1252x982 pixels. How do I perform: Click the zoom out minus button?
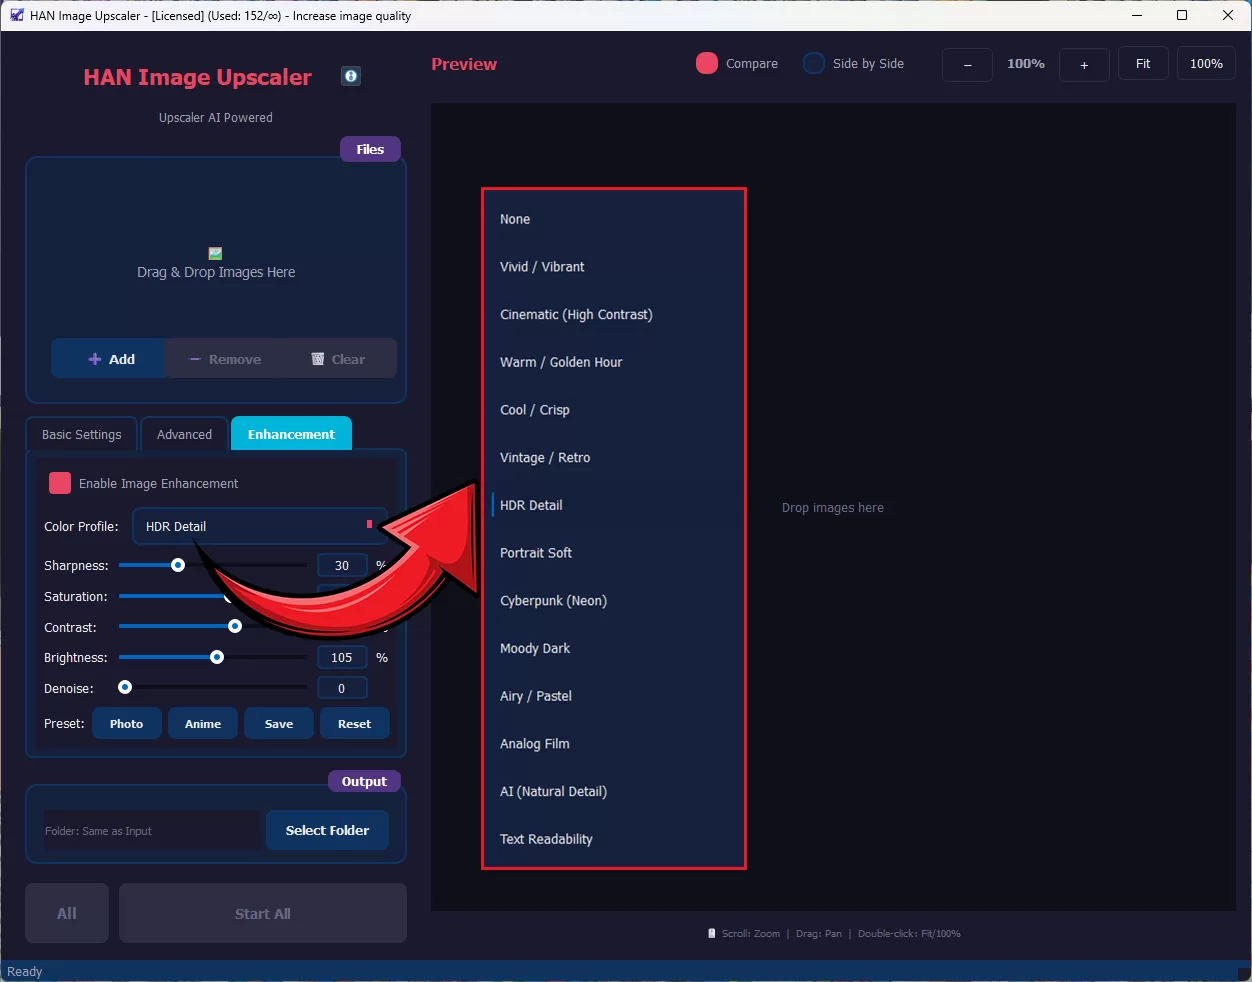tap(967, 64)
